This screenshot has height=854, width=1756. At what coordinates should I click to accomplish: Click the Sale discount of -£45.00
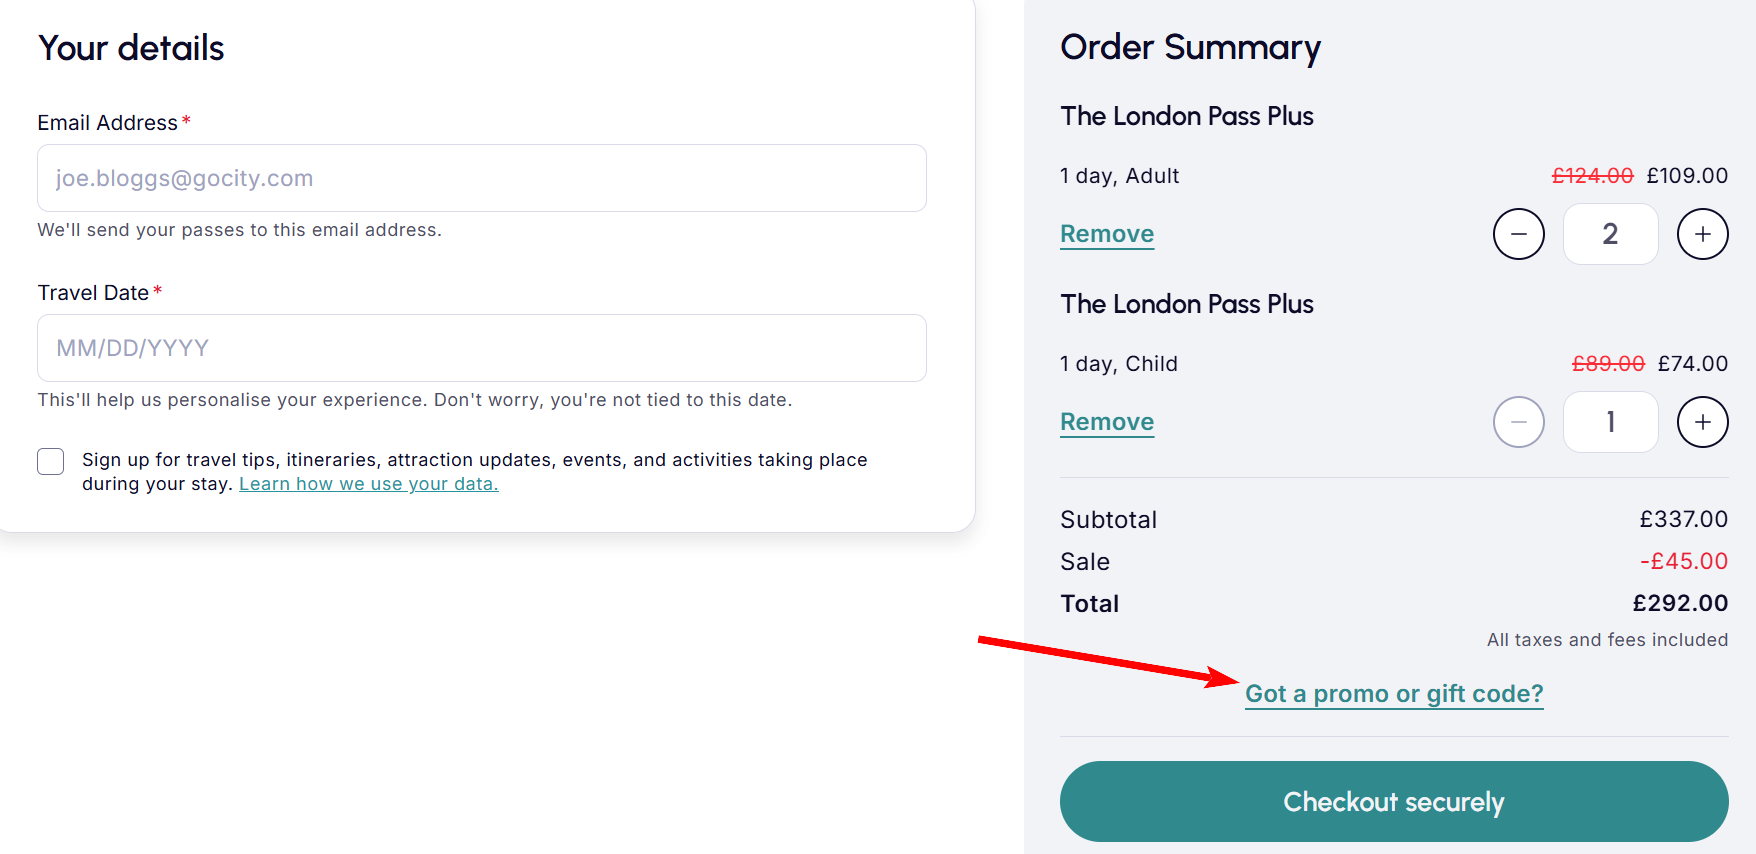point(1684,561)
